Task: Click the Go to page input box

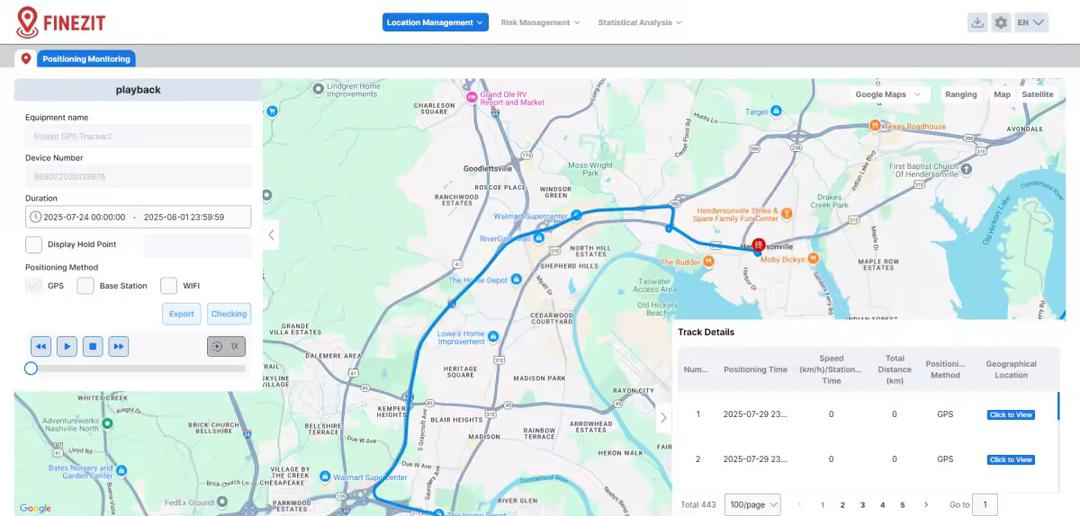Action: click(x=984, y=505)
